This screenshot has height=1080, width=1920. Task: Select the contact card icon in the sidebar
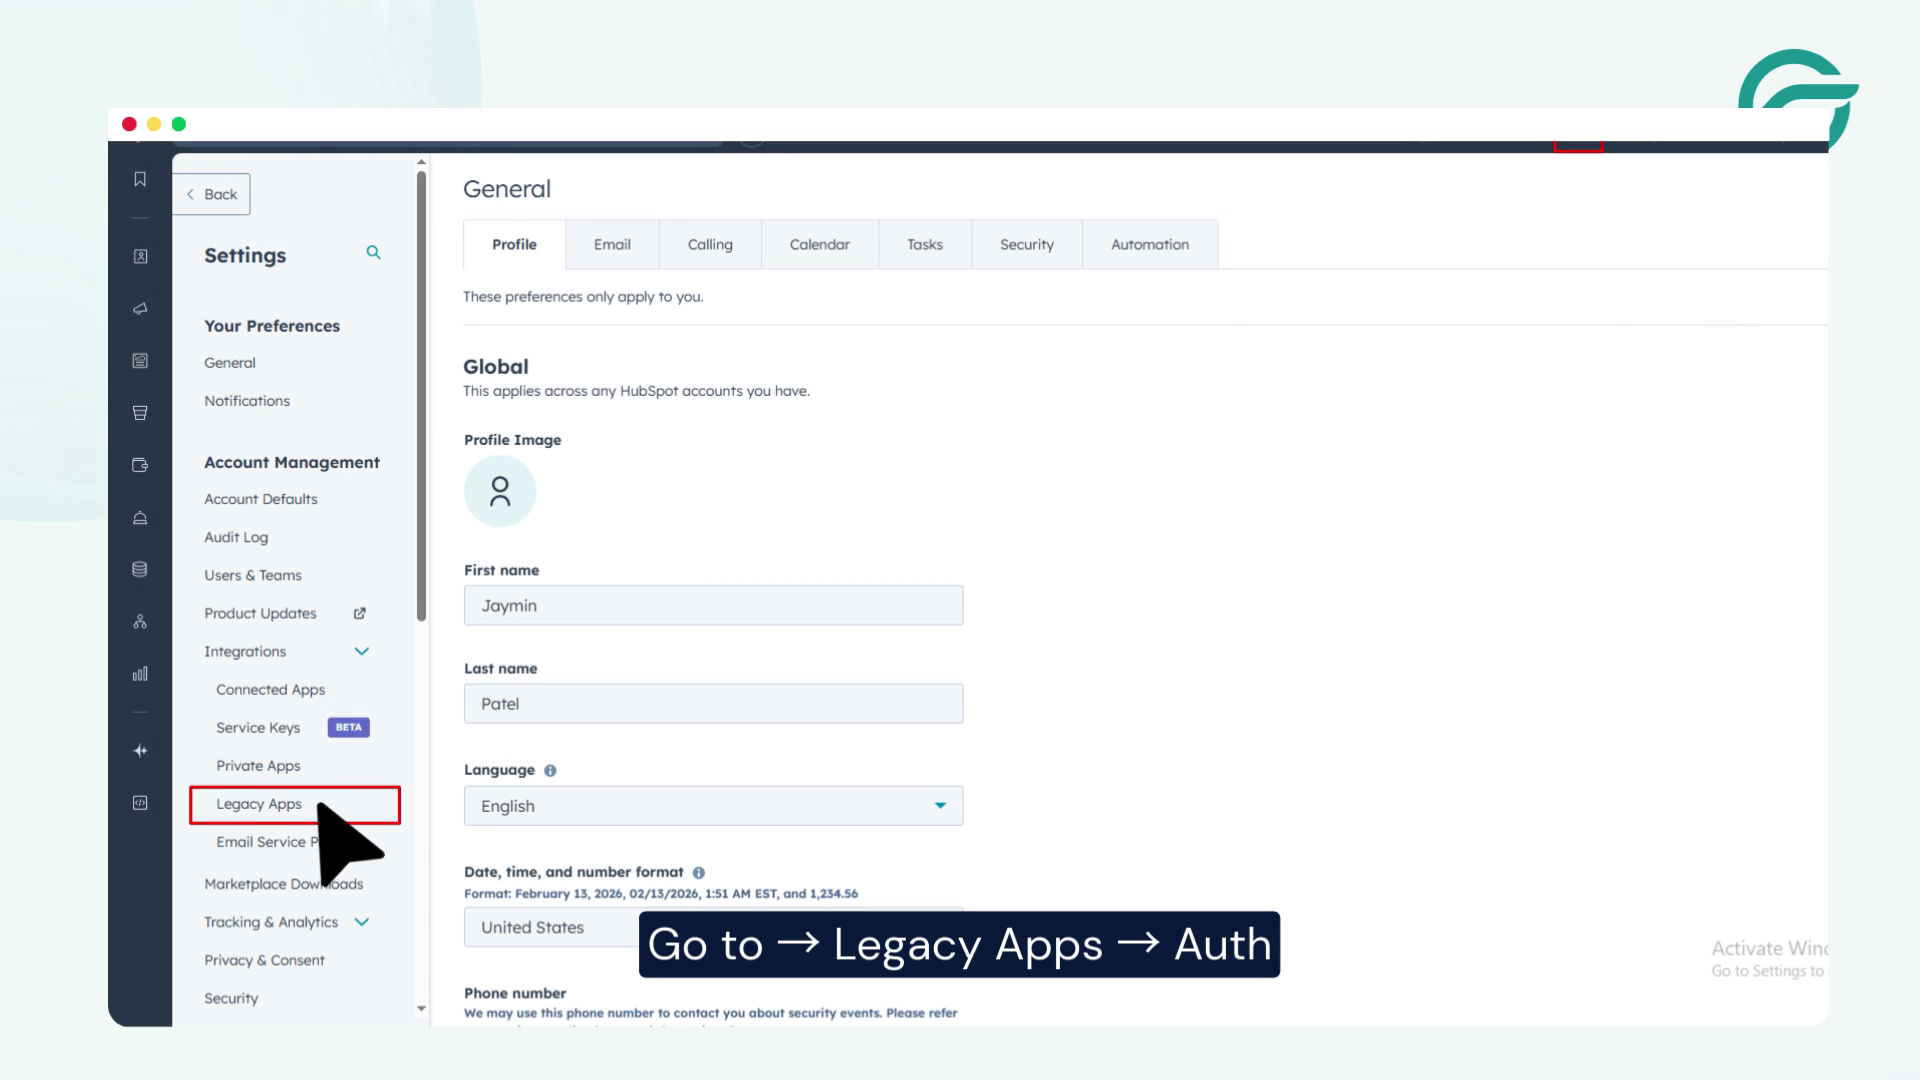140,257
